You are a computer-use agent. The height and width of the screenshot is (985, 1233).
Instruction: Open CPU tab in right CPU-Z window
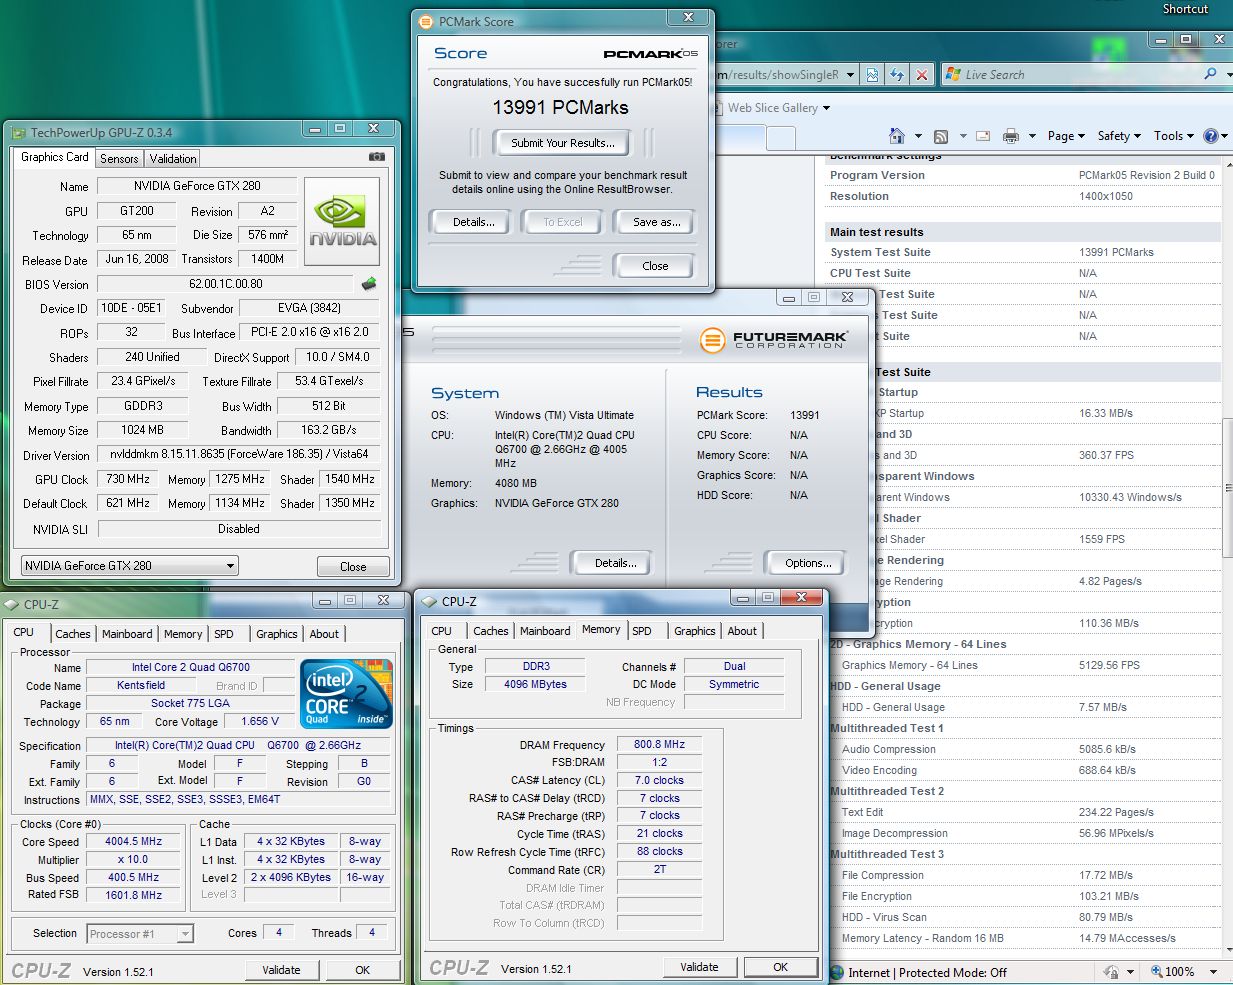point(442,631)
